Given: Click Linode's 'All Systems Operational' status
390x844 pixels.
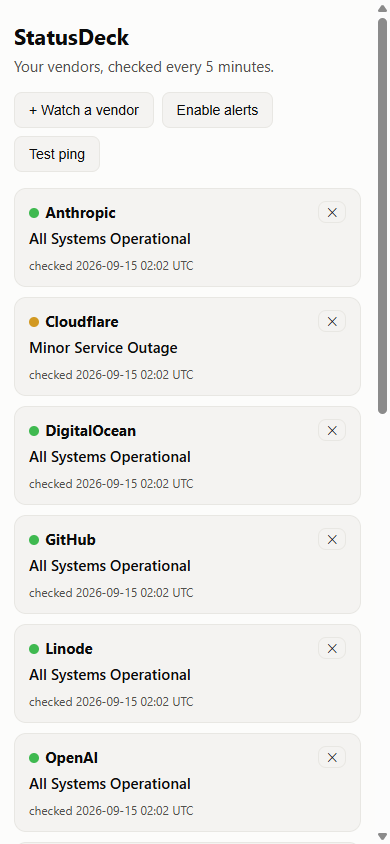Looking at the screenshot, I should coord(110,675).
